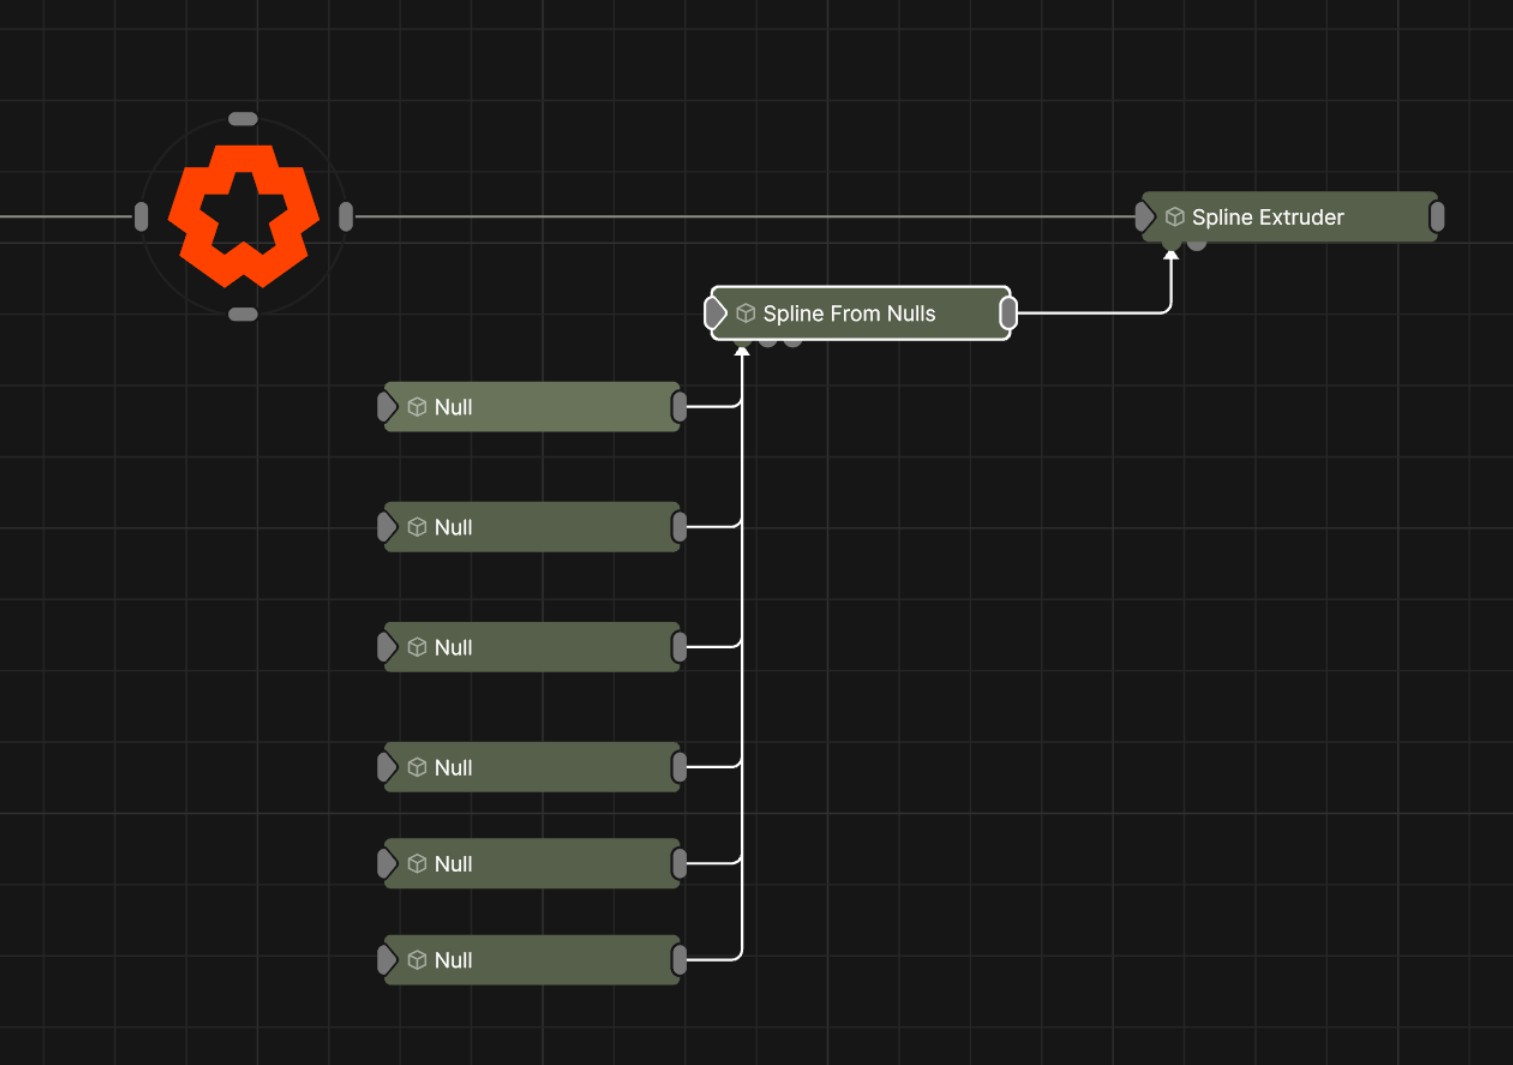The image size is (1513, 1065).
Task: Select the Spline From Nulls node label
Action: coord(849,314)
